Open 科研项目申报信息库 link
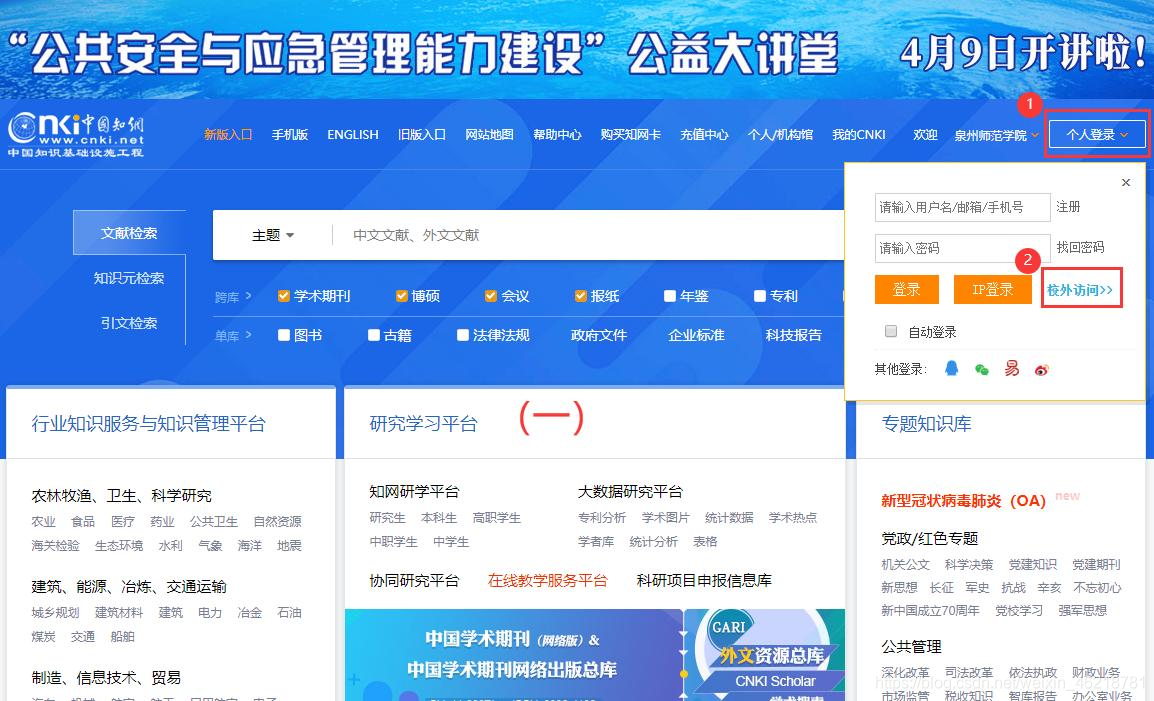 (704, 580)
